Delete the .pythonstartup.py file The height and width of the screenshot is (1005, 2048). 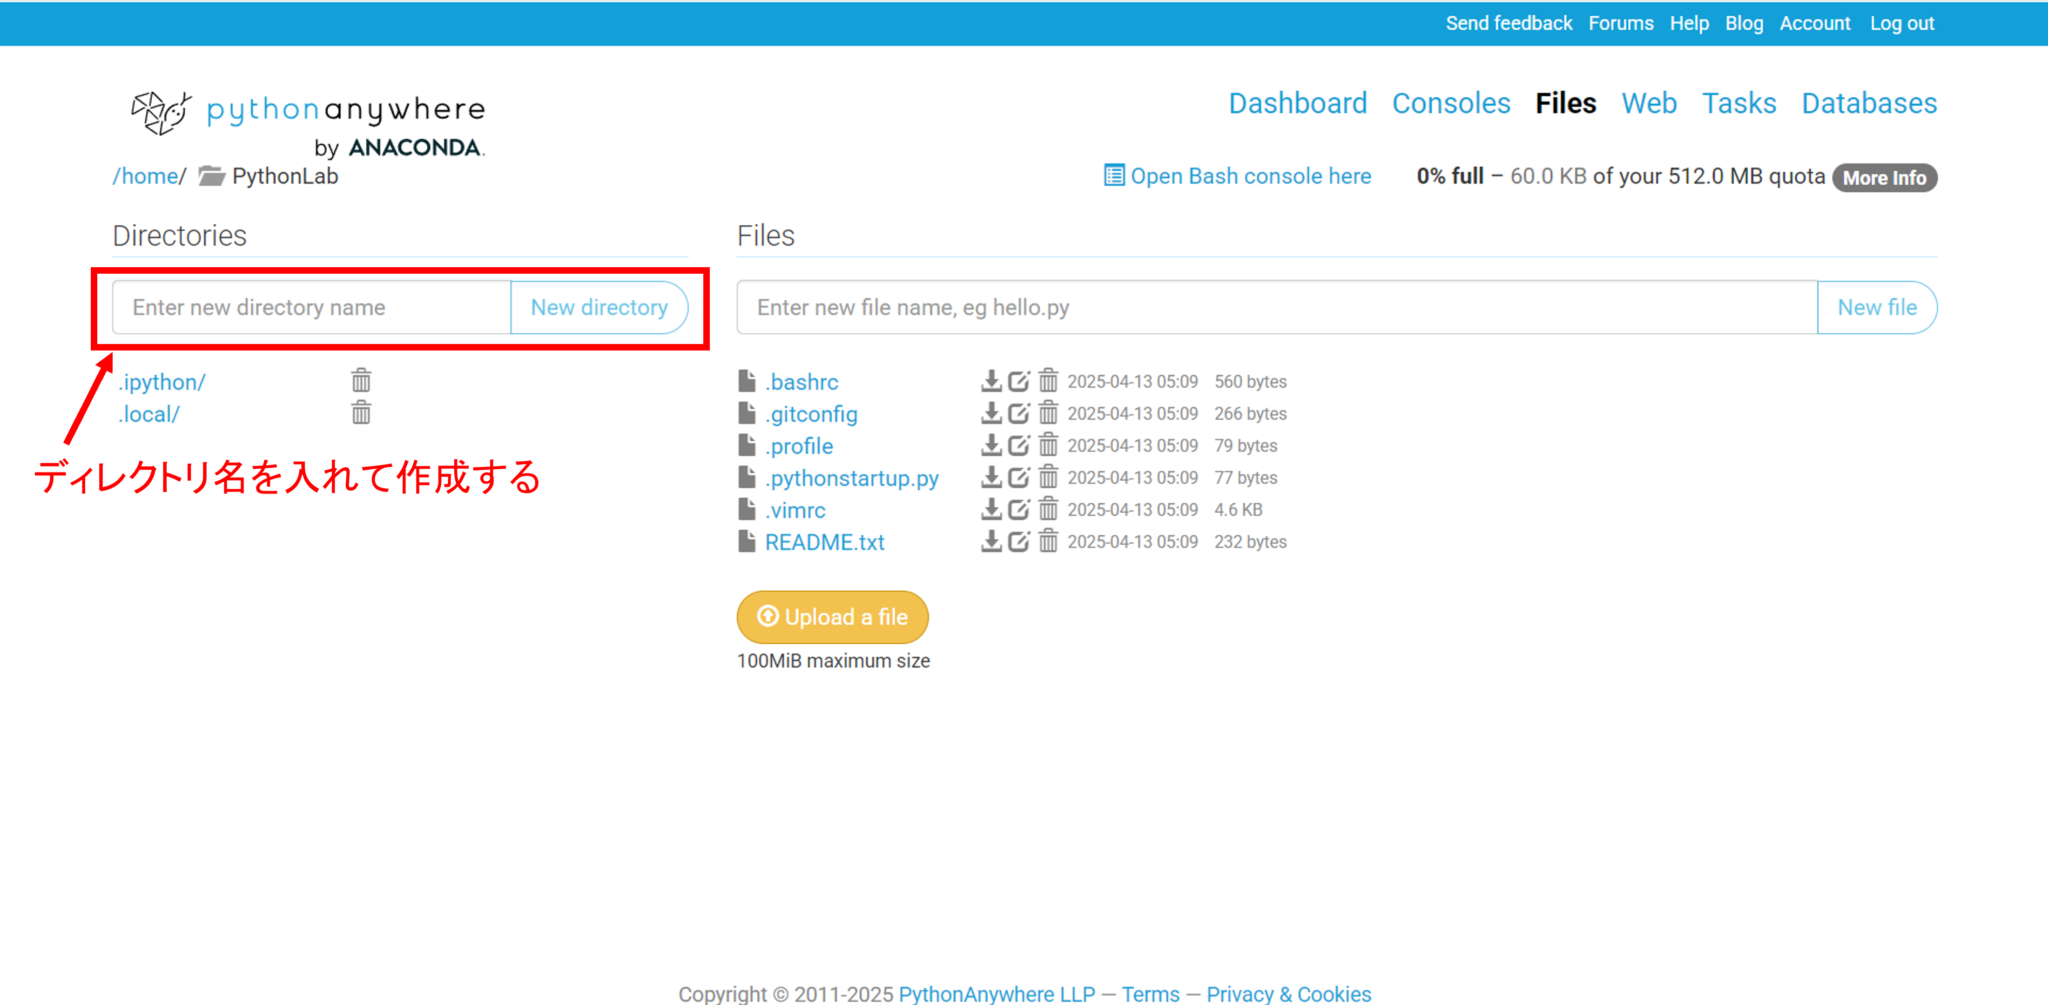point(1047,477)
